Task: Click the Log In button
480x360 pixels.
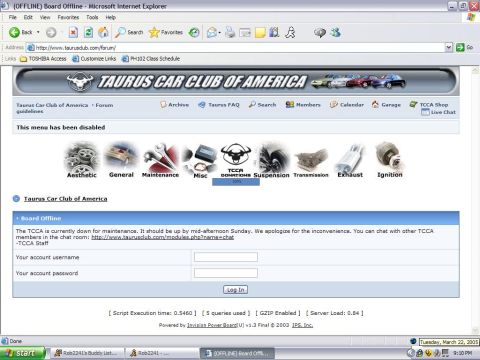Action: tap(235, 290)
